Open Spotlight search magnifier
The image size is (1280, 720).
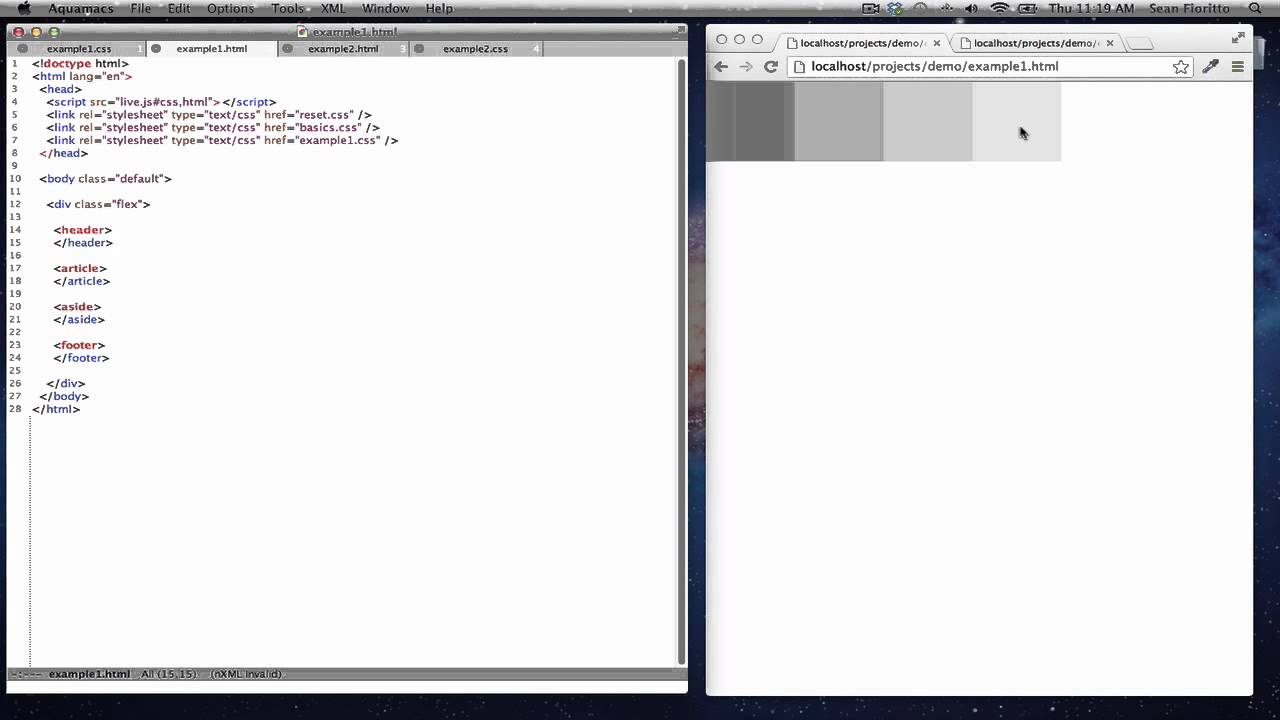click(x=1255, y=9)
